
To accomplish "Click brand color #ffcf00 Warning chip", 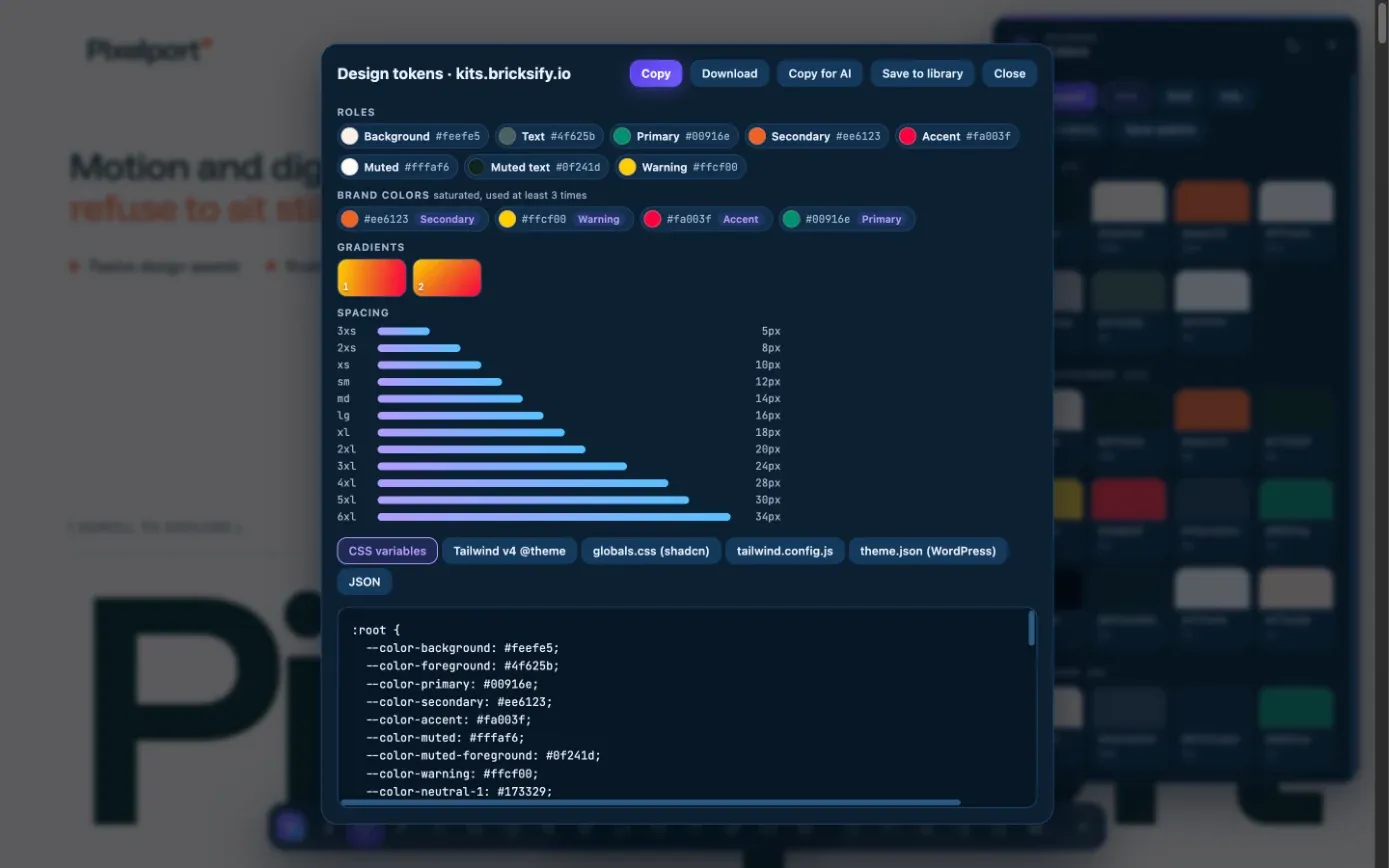I will 564,219.
